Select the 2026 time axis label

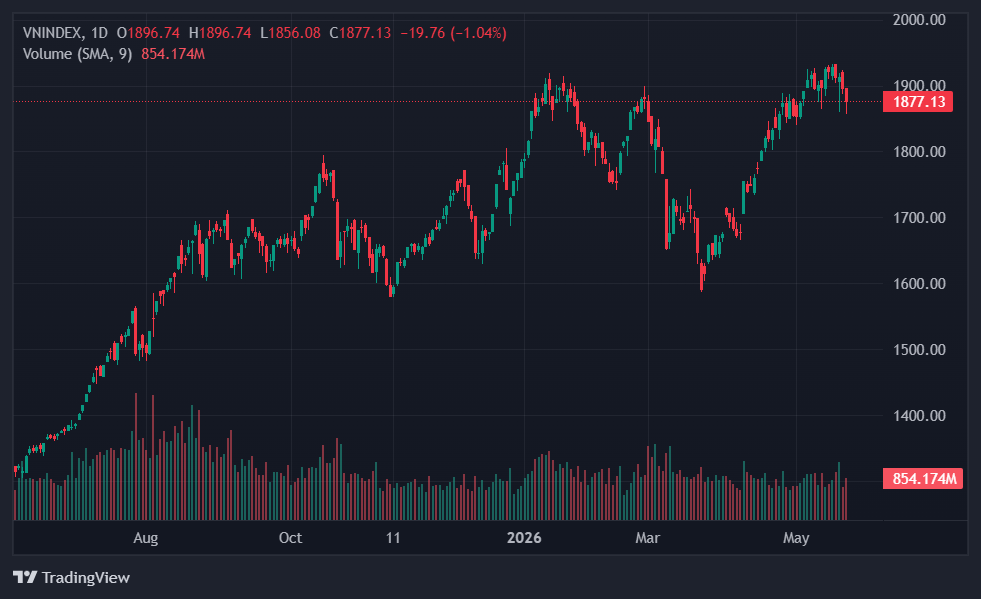[x=524, y=538]
